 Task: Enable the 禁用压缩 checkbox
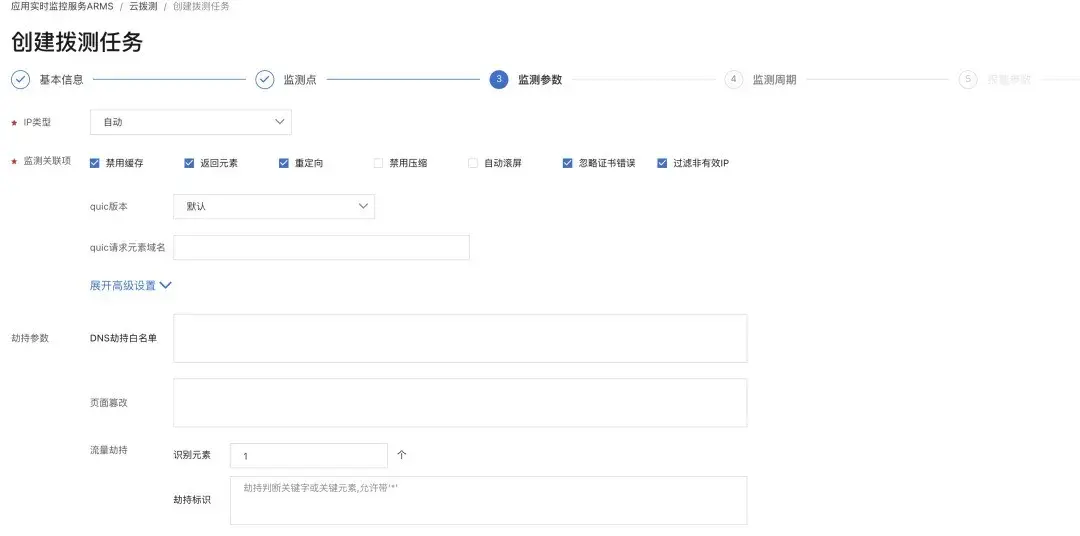pyautogui.click(x=378, y=163)
